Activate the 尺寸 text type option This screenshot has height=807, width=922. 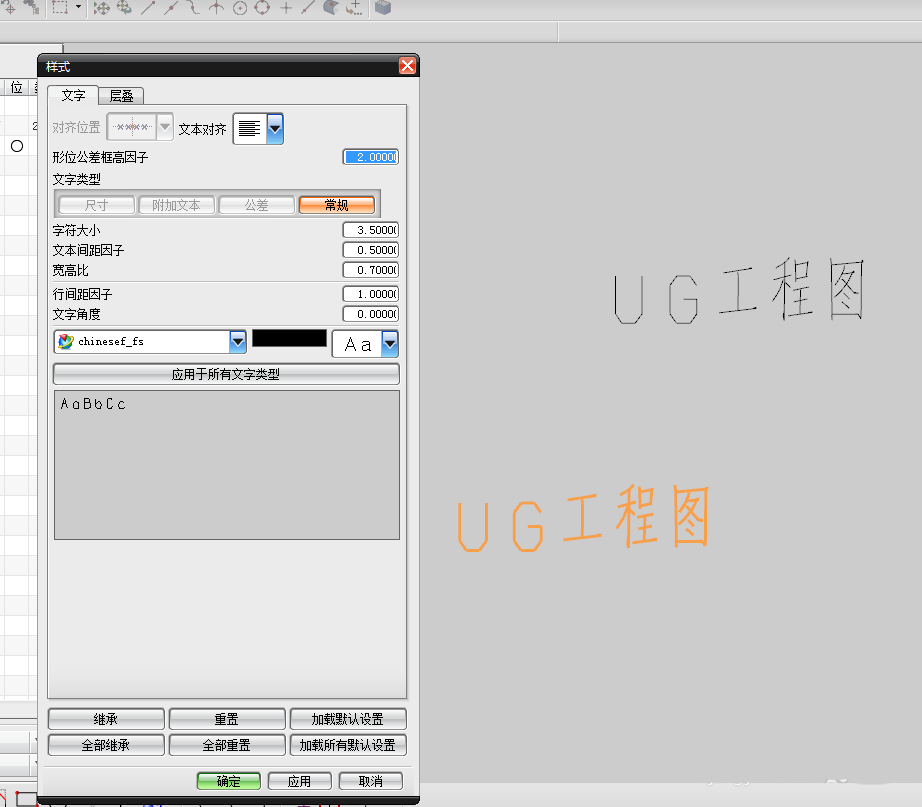(95, 205)
